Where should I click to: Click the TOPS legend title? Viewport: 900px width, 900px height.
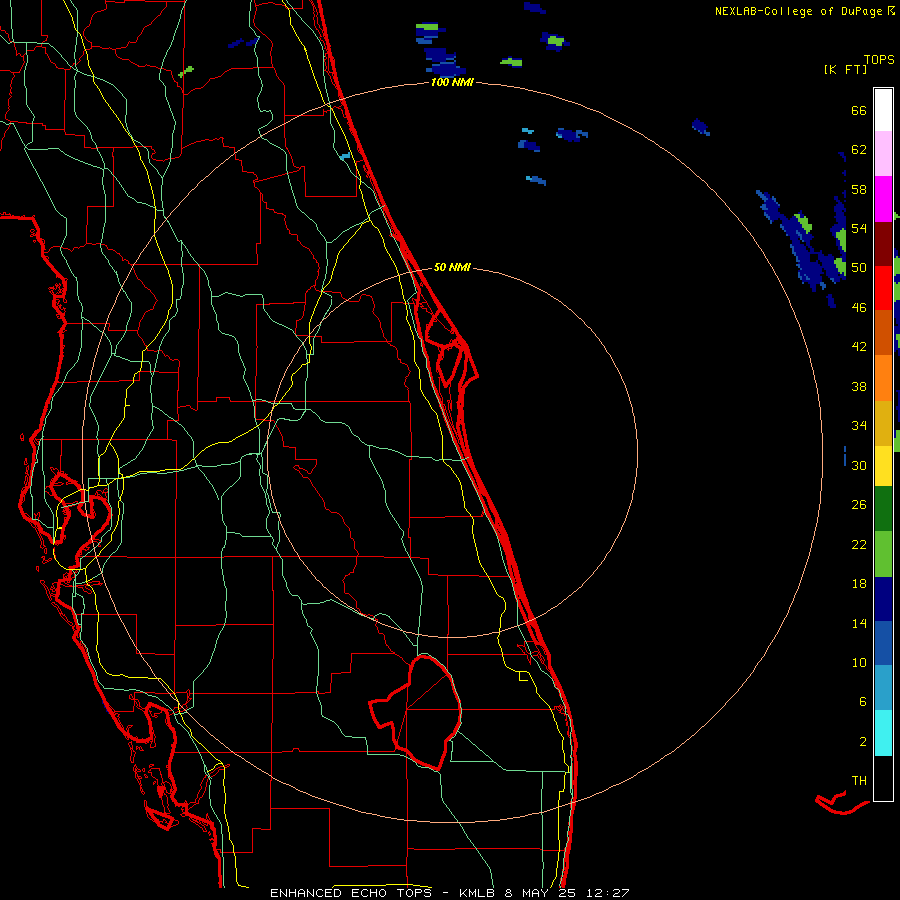pyautogui.click(x=879, y=59)
